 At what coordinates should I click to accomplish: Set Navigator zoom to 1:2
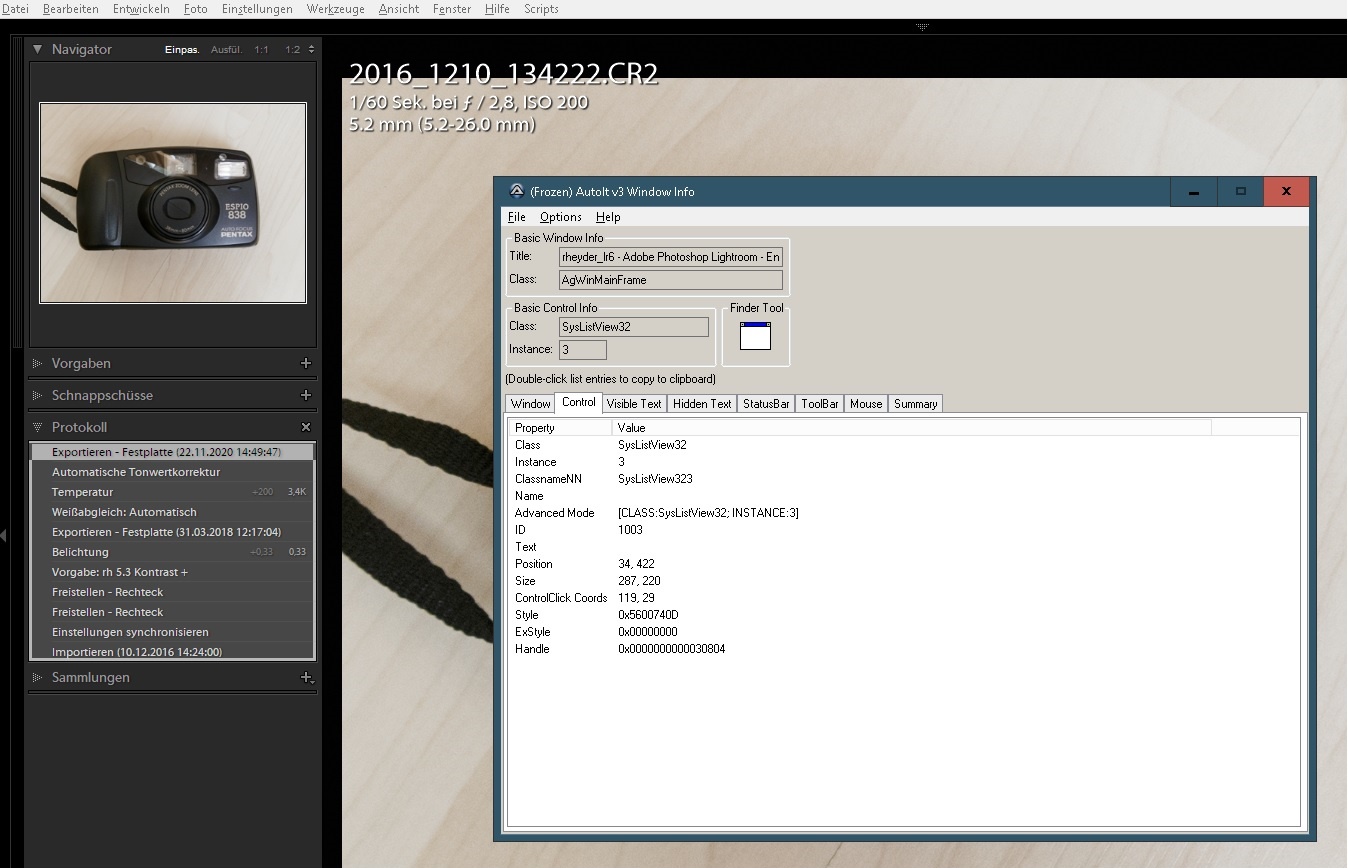point(292,49)
